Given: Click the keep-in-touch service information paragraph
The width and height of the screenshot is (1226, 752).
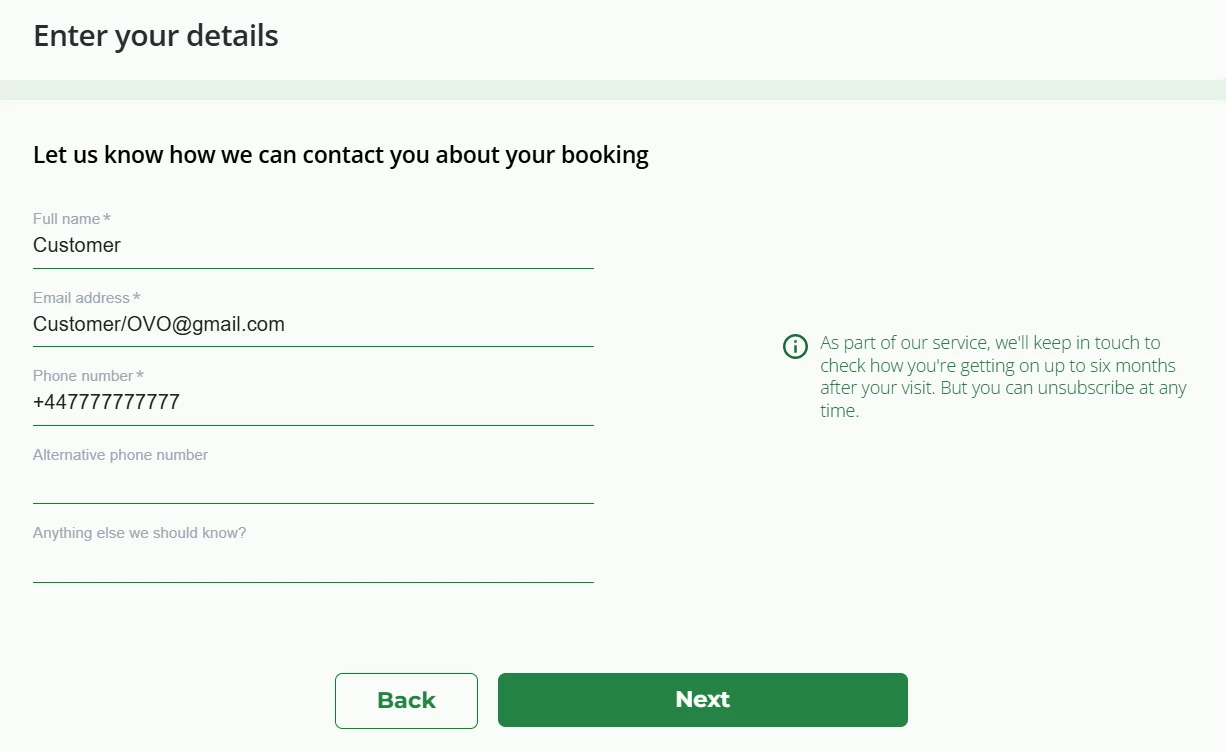Looking at the screenshot, I should click(1003, 376).
